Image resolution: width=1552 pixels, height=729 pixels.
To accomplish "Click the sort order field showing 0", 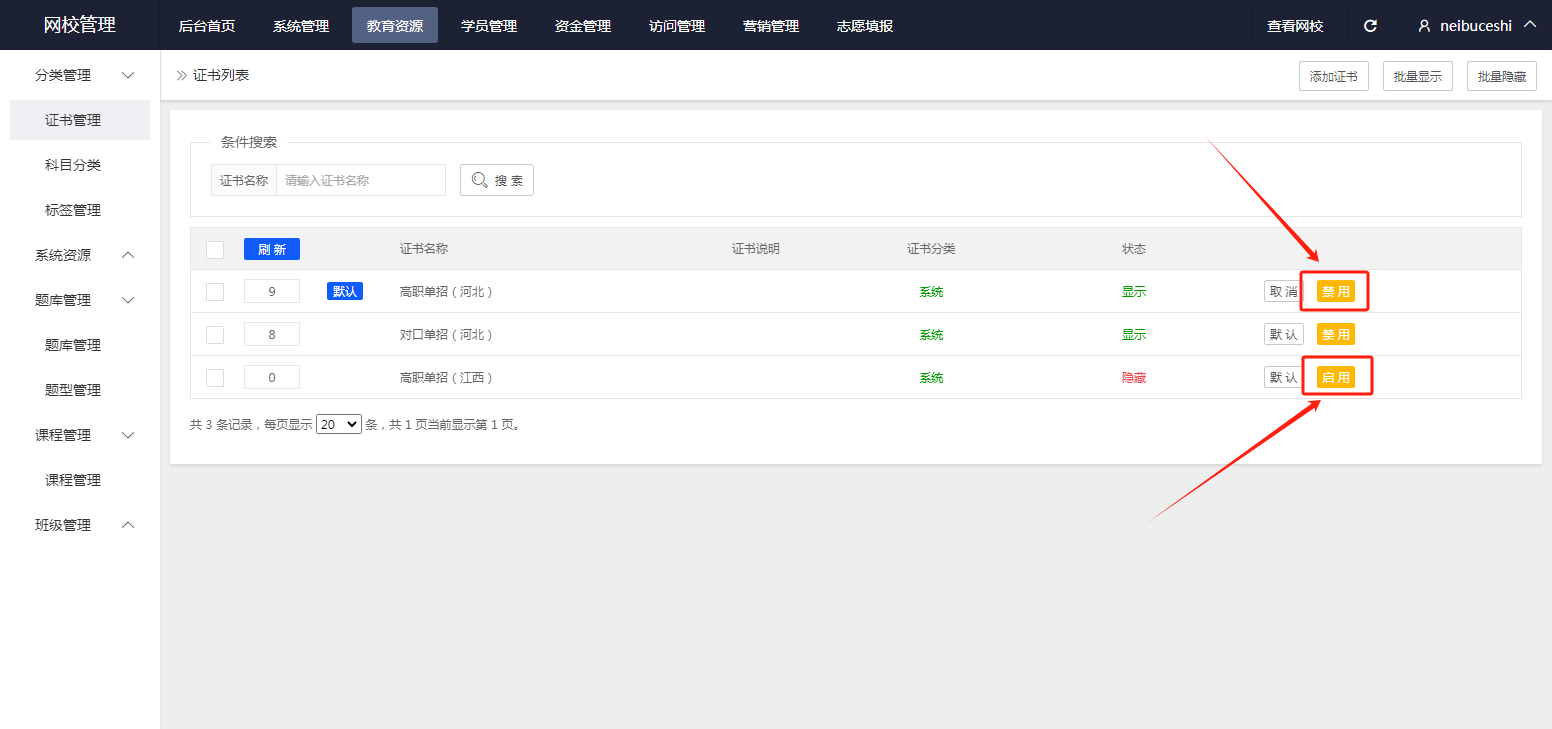I will (x=272, y=378).
